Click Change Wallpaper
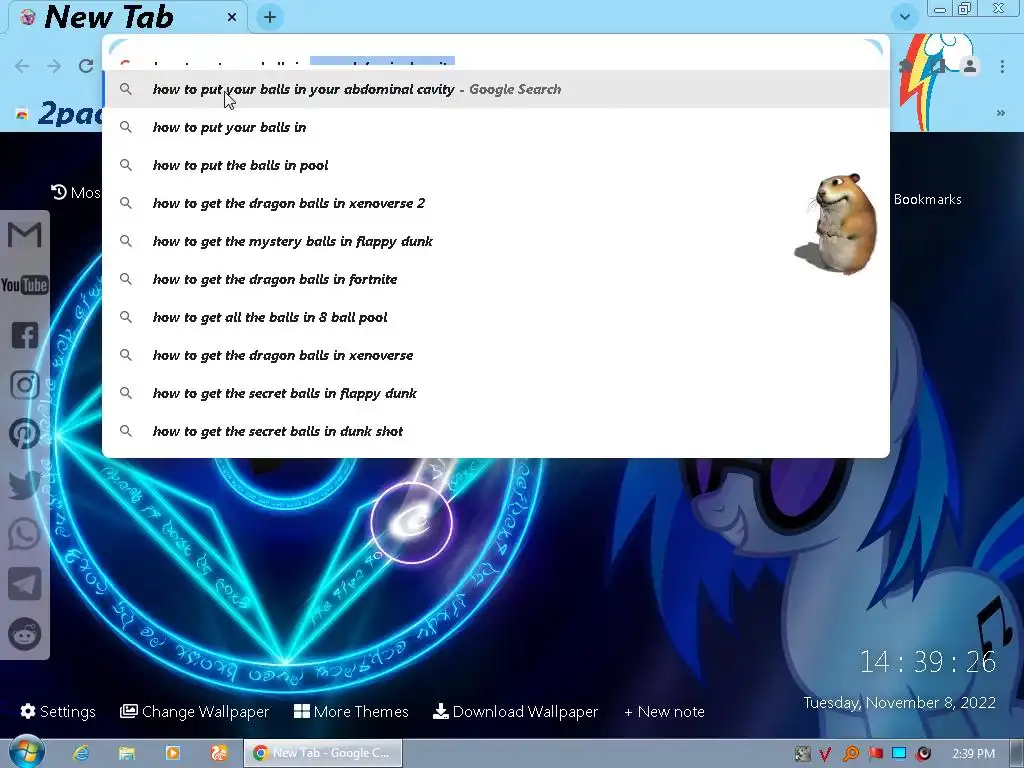 tap(195, 711)
